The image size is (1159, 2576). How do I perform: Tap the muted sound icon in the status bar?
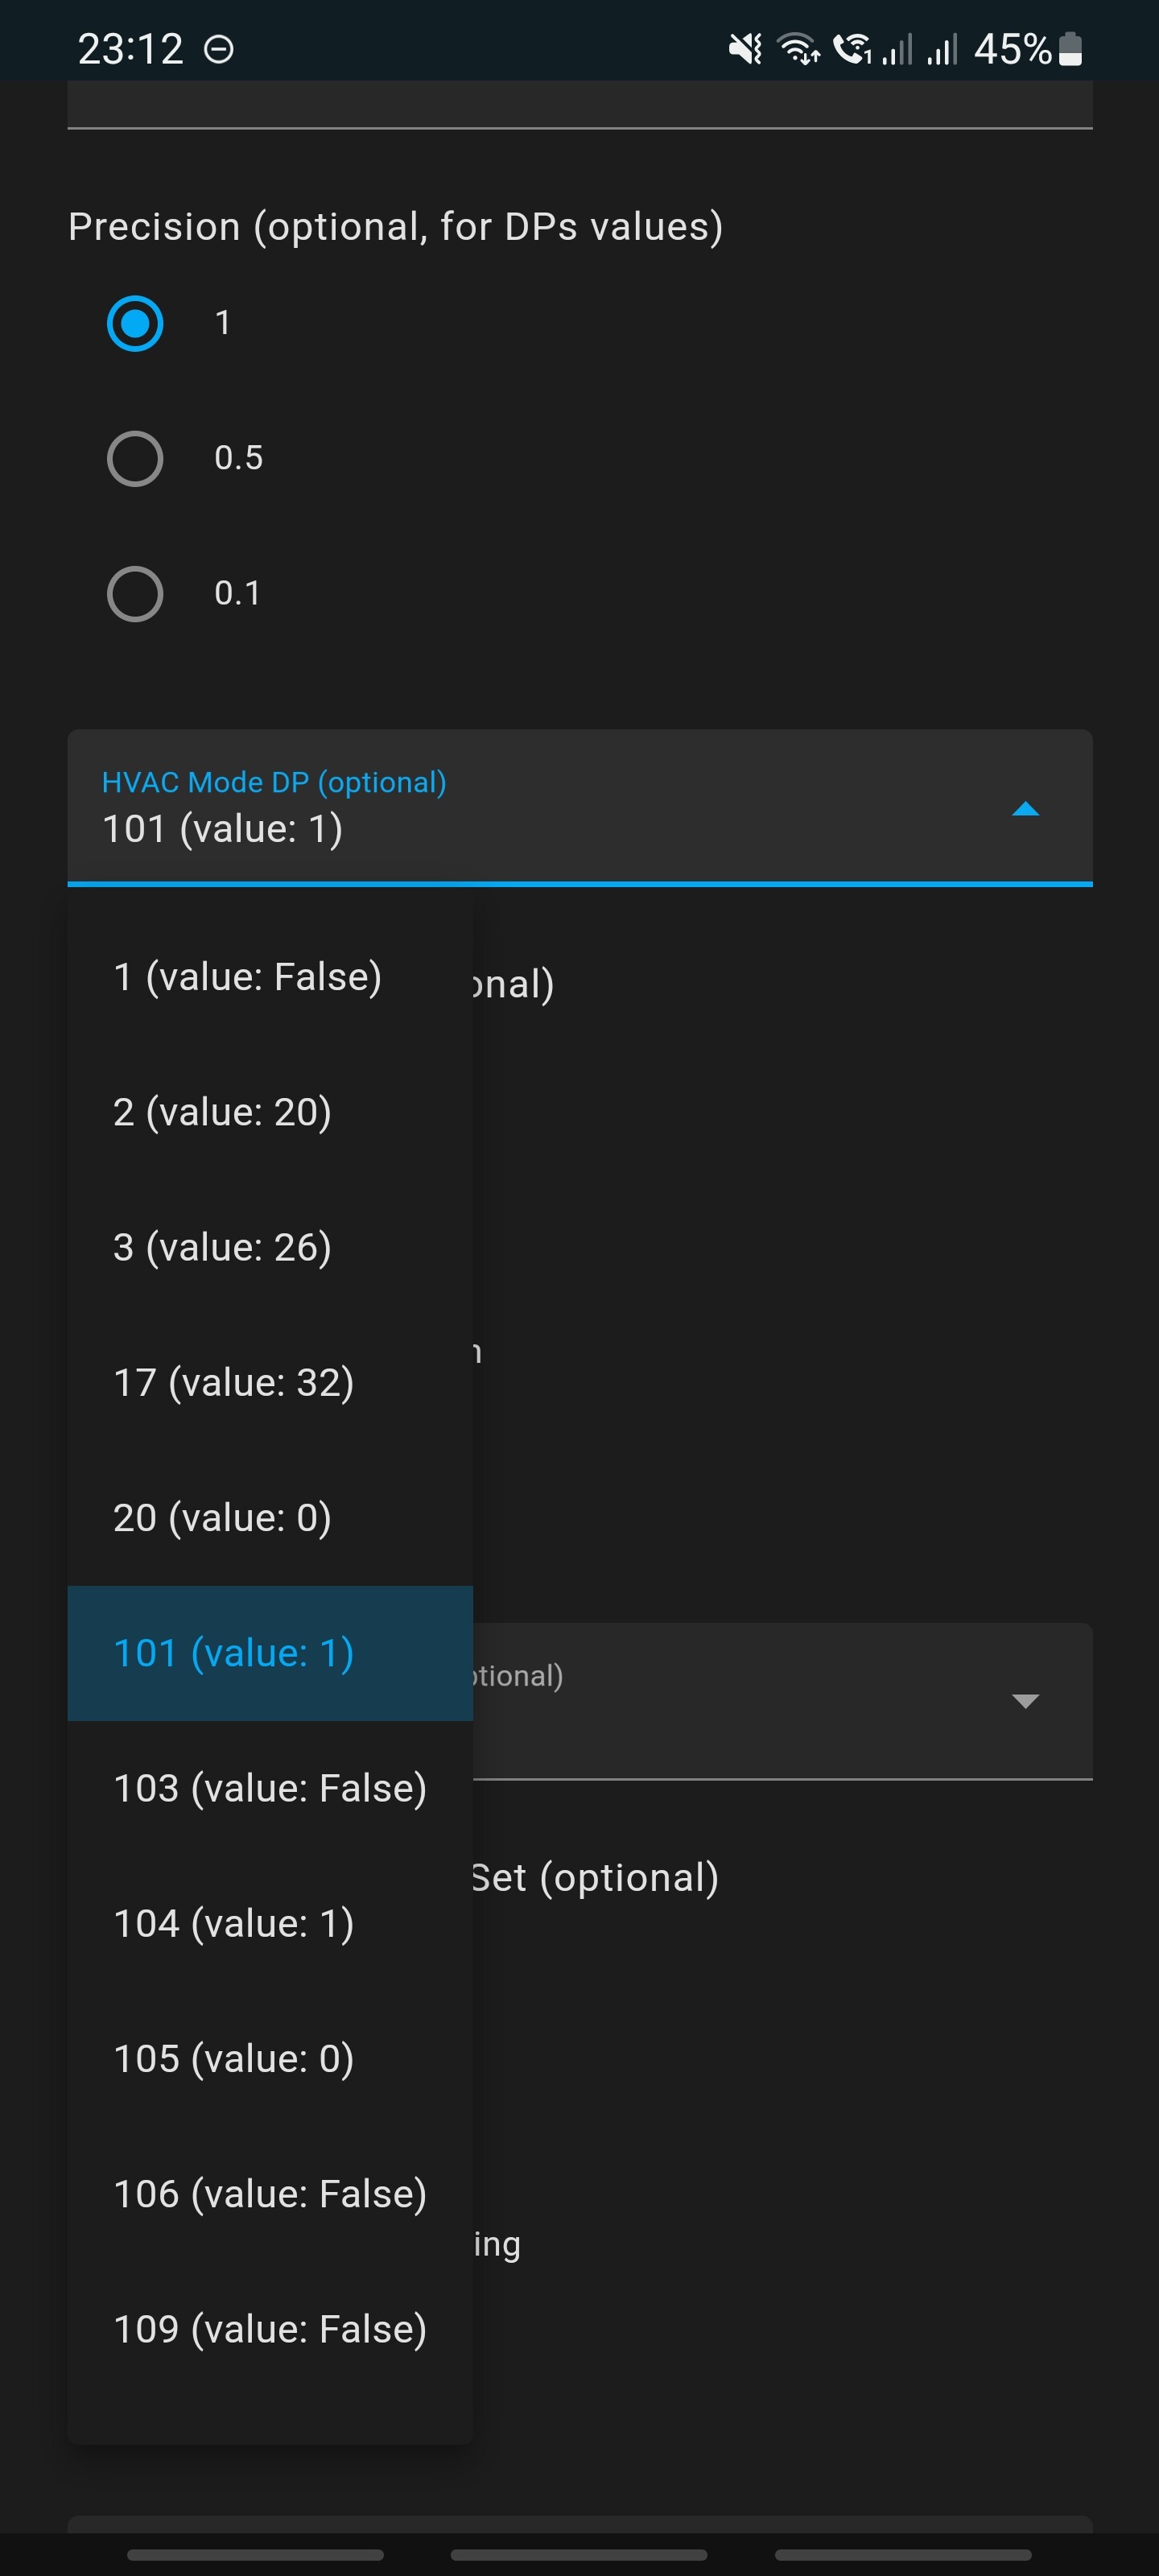click(744, 47)
